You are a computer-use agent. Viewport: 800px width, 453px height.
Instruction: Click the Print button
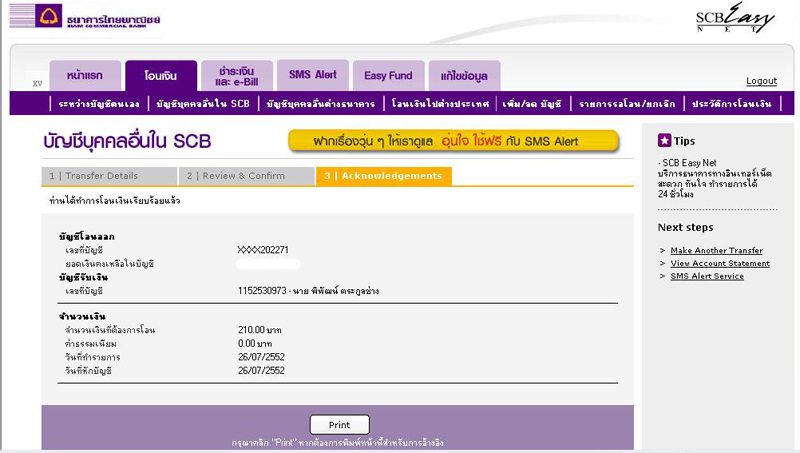pos(339,424)
